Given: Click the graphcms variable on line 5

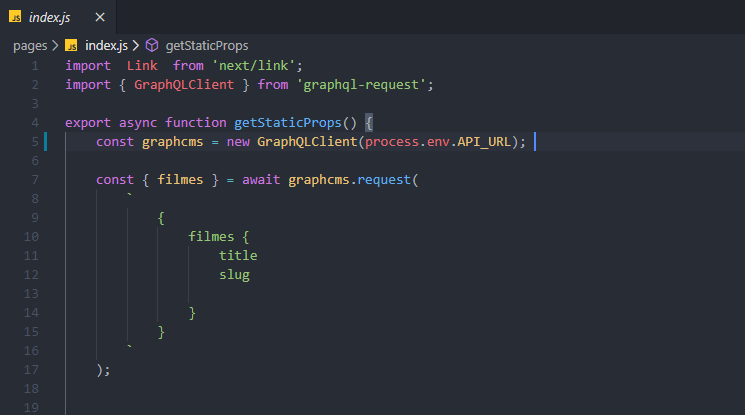Looking at the screenshot, I should pos(172,142).
